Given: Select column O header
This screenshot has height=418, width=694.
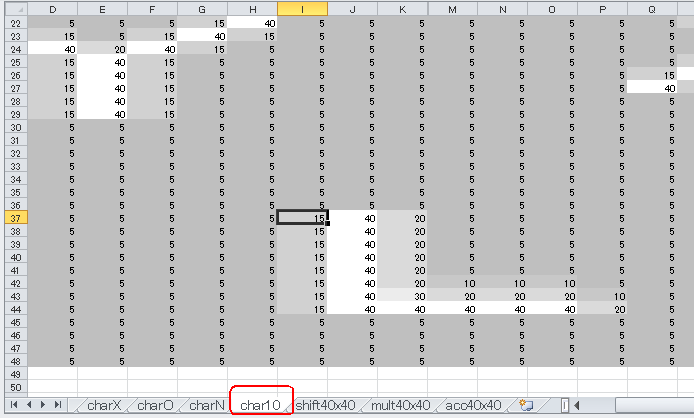Looking at the screenshot, I should point(552,9).
